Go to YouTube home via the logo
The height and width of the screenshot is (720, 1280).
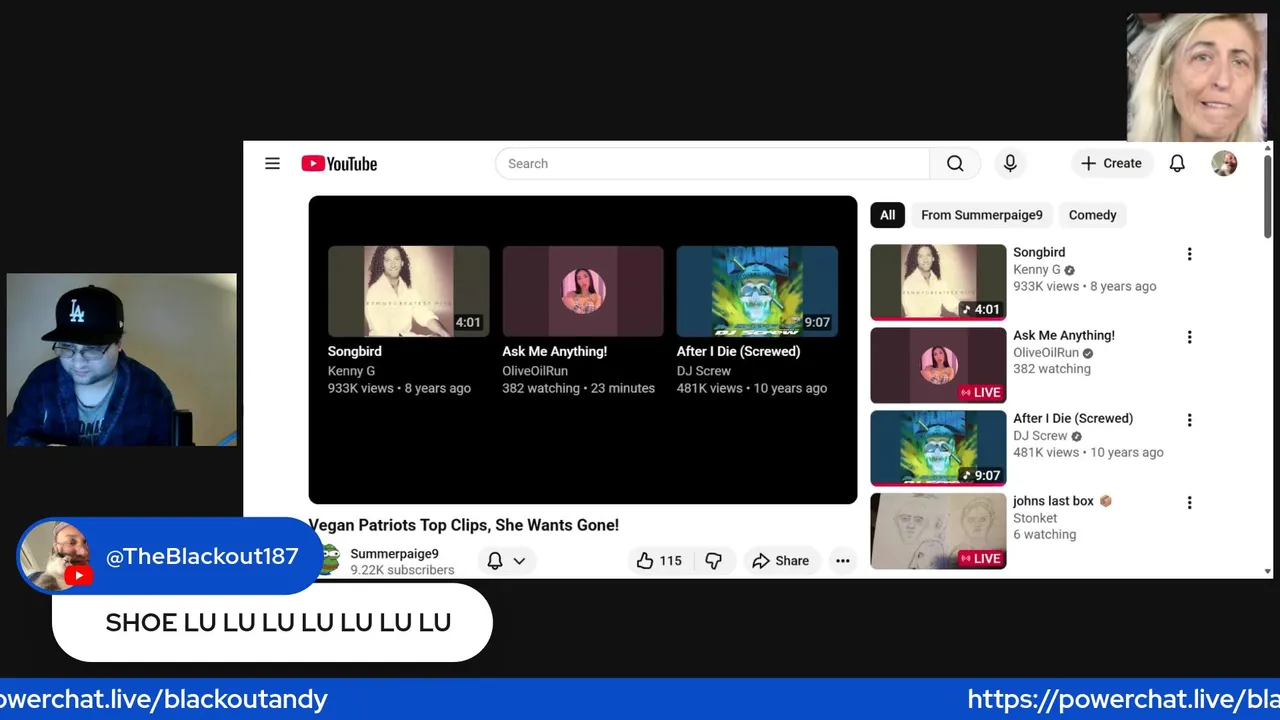[x=339, y=164]
